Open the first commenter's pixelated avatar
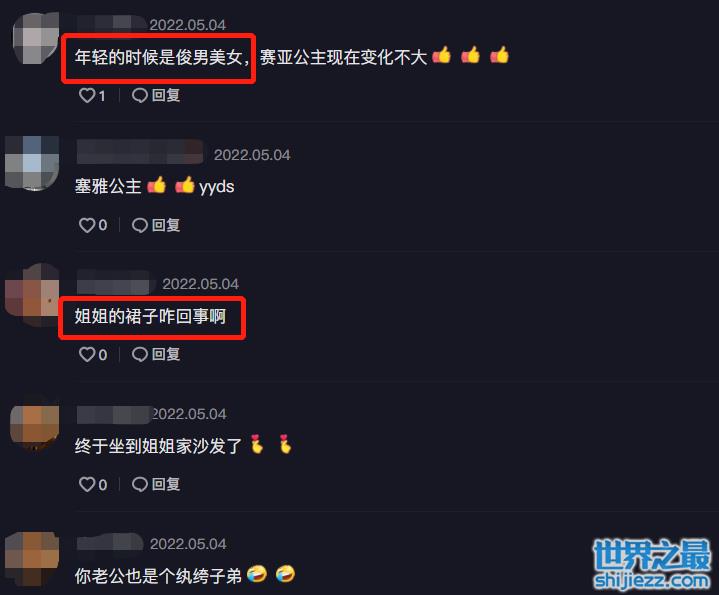This screenshot has width=719, height=595. click(36, 39)
